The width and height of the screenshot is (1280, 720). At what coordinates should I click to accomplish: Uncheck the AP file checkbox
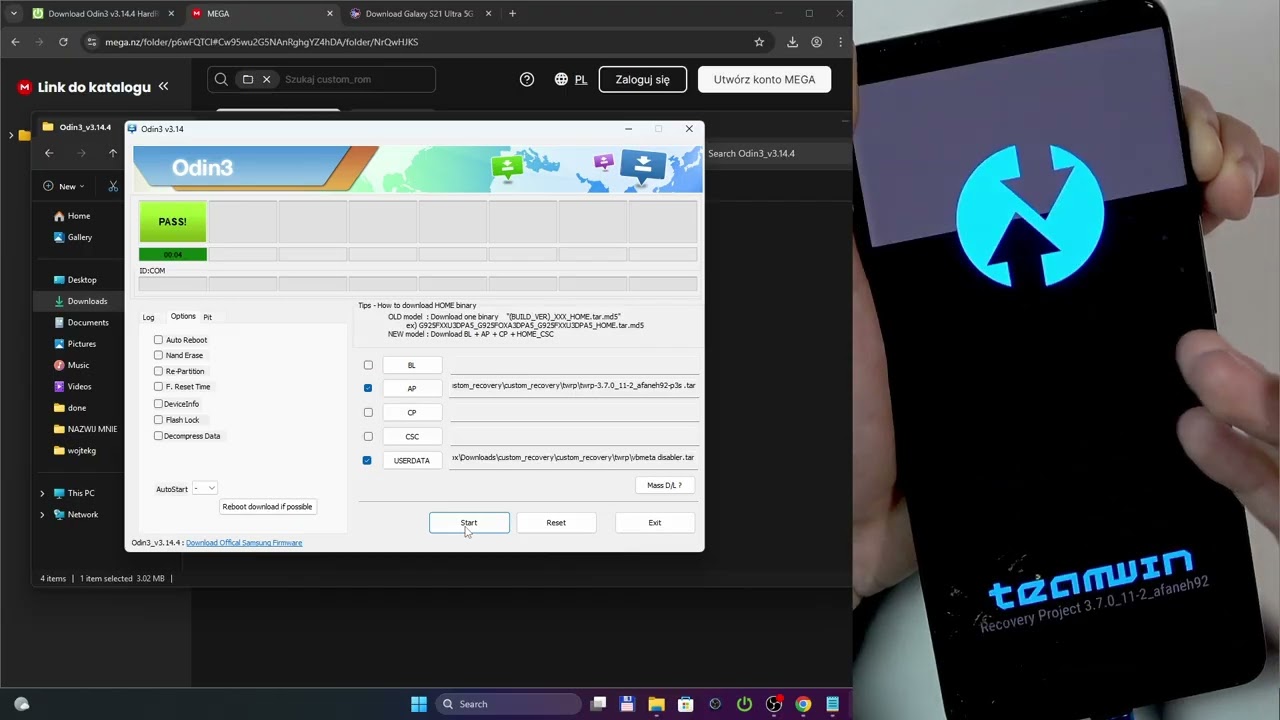click(368, 388)
